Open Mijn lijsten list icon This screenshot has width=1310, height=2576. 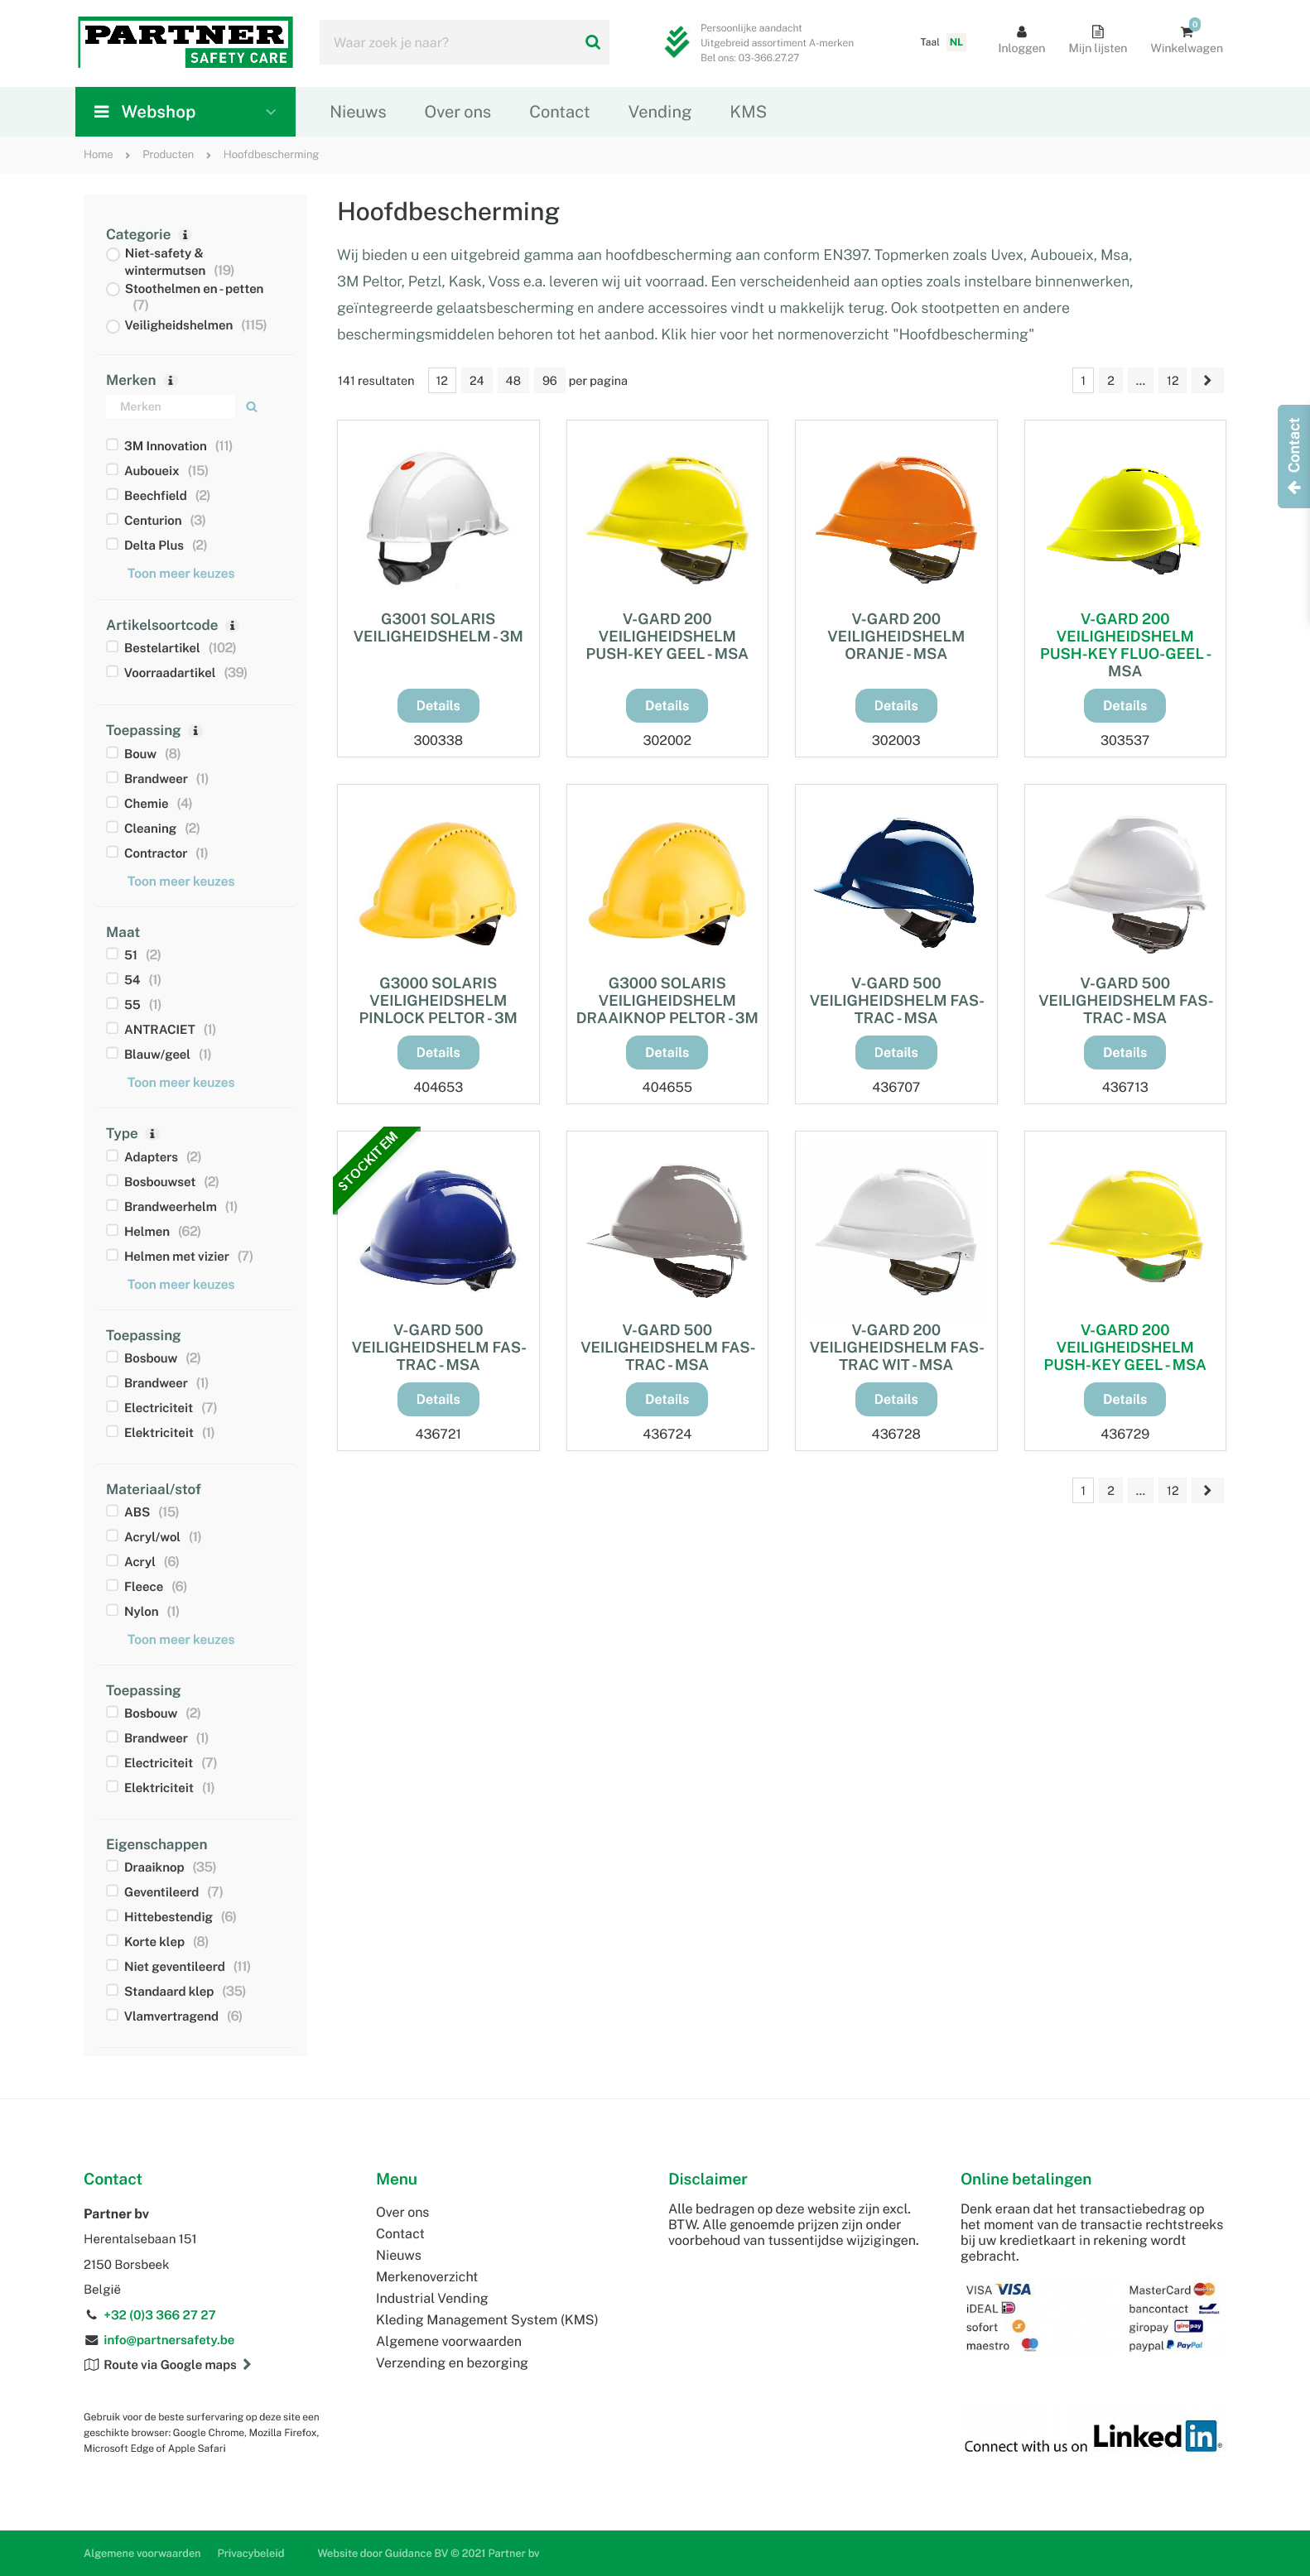pos(1097,31)
